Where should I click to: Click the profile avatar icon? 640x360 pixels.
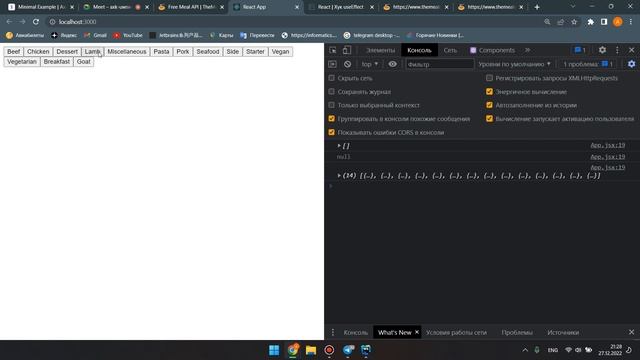pyautogui.click(x=618, y=22)
